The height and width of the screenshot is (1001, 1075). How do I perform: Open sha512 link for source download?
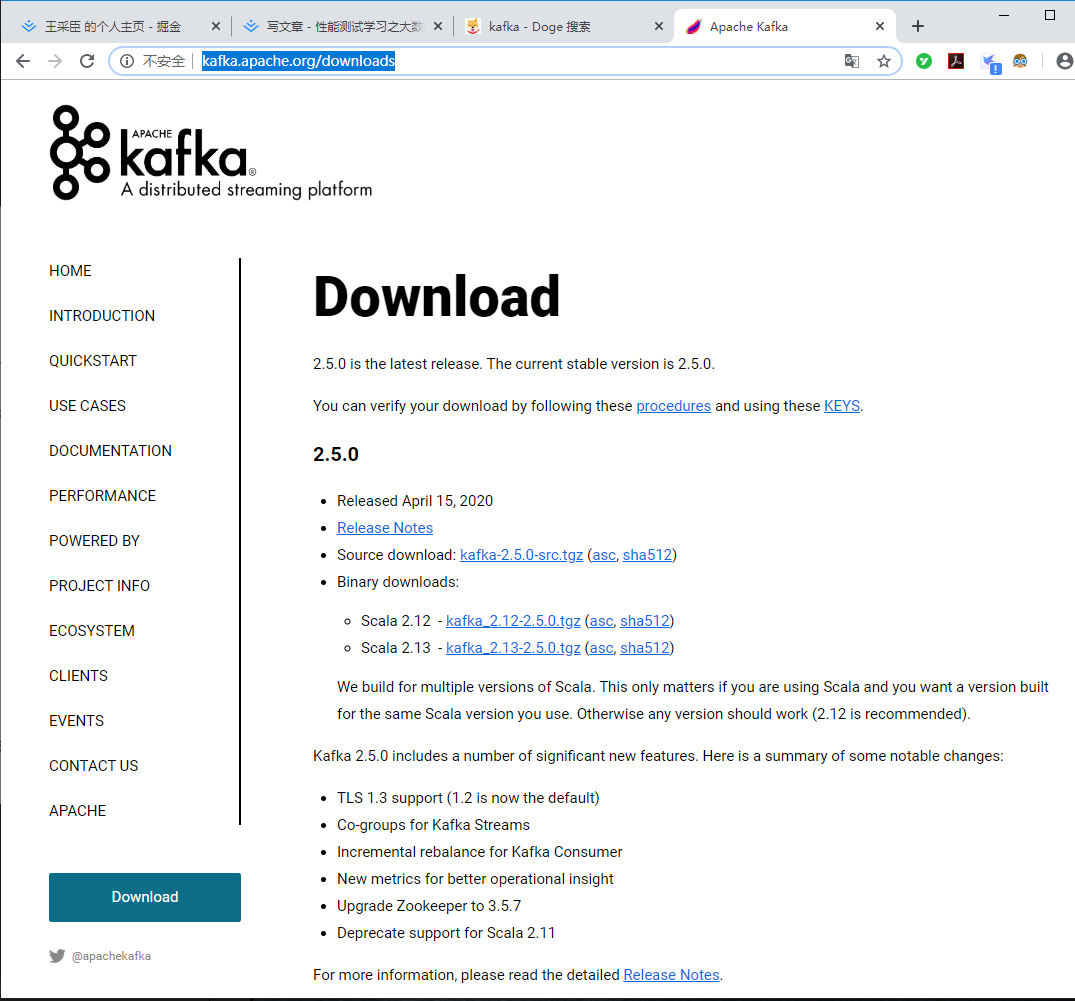tap(647, 555)
